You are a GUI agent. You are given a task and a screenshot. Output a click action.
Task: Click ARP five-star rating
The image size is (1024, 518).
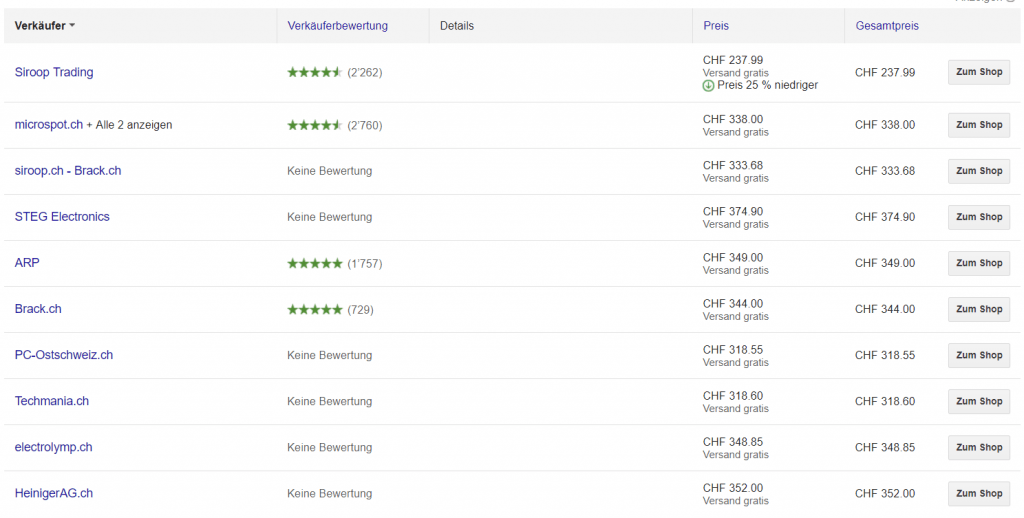314,264
